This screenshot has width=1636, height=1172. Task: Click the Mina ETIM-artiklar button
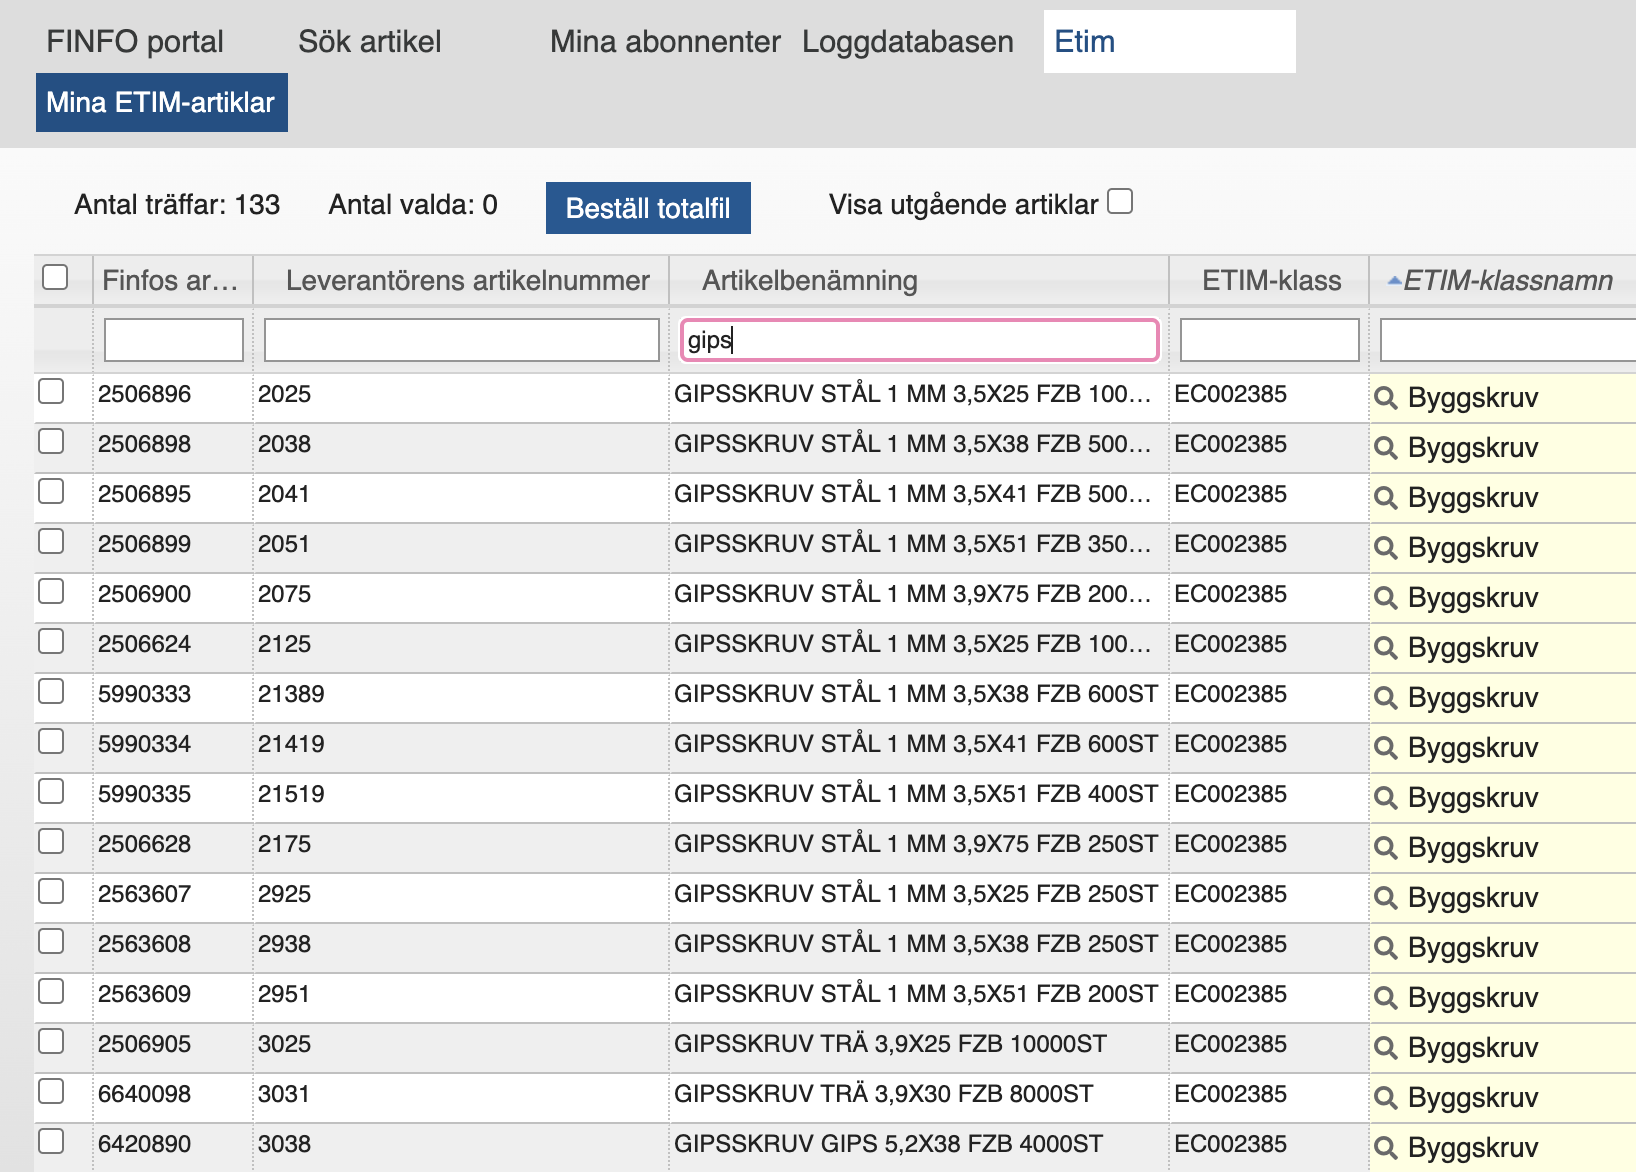coord(161,103)
